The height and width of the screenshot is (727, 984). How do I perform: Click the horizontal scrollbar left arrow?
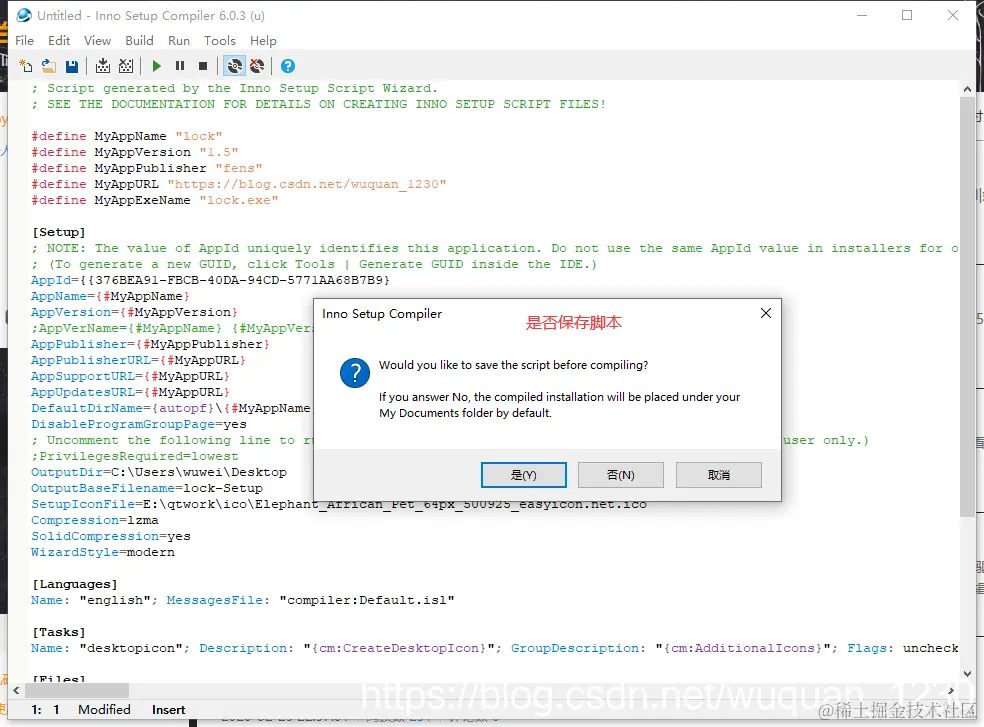[16, 691]
